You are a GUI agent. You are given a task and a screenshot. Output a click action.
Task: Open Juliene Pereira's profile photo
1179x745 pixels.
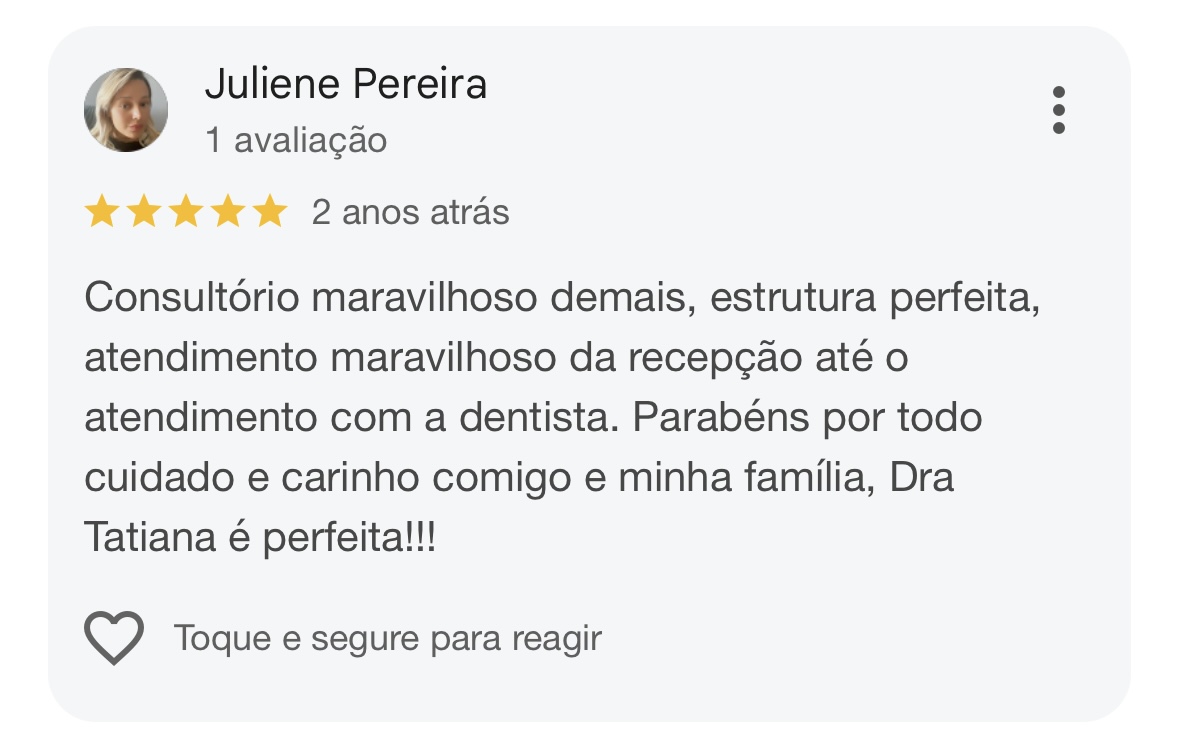(126, 110)
